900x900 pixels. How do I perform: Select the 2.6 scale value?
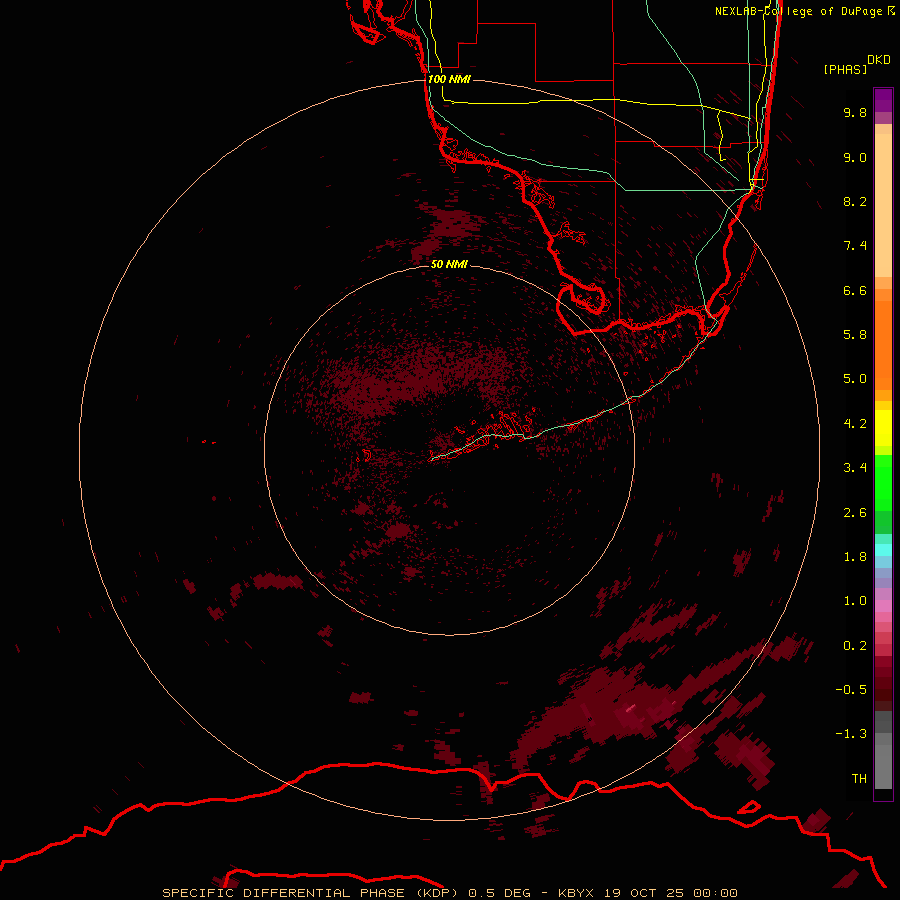pos(855,513)
